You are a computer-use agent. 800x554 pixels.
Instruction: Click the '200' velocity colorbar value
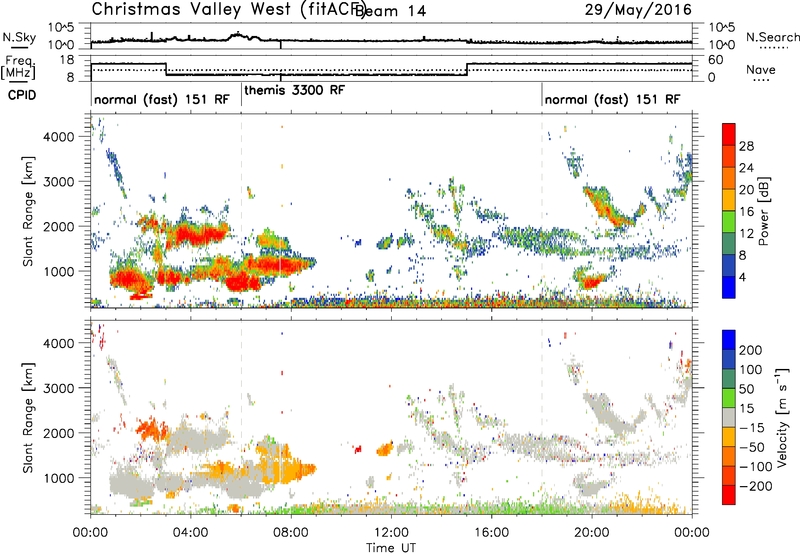[751, 350]
